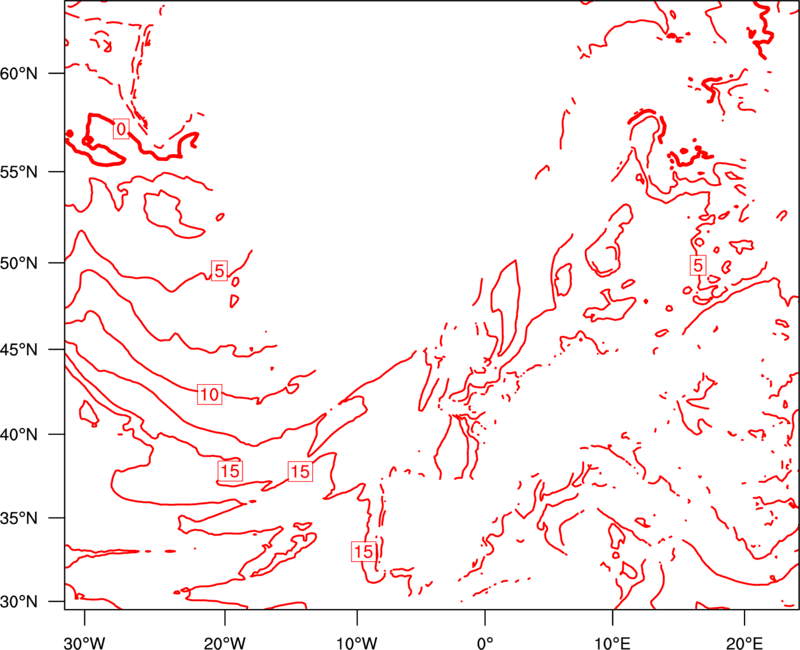This screenshot has height=650, width=800.
Task: Click the 30°W longitude label
Action: coord(85,643)
